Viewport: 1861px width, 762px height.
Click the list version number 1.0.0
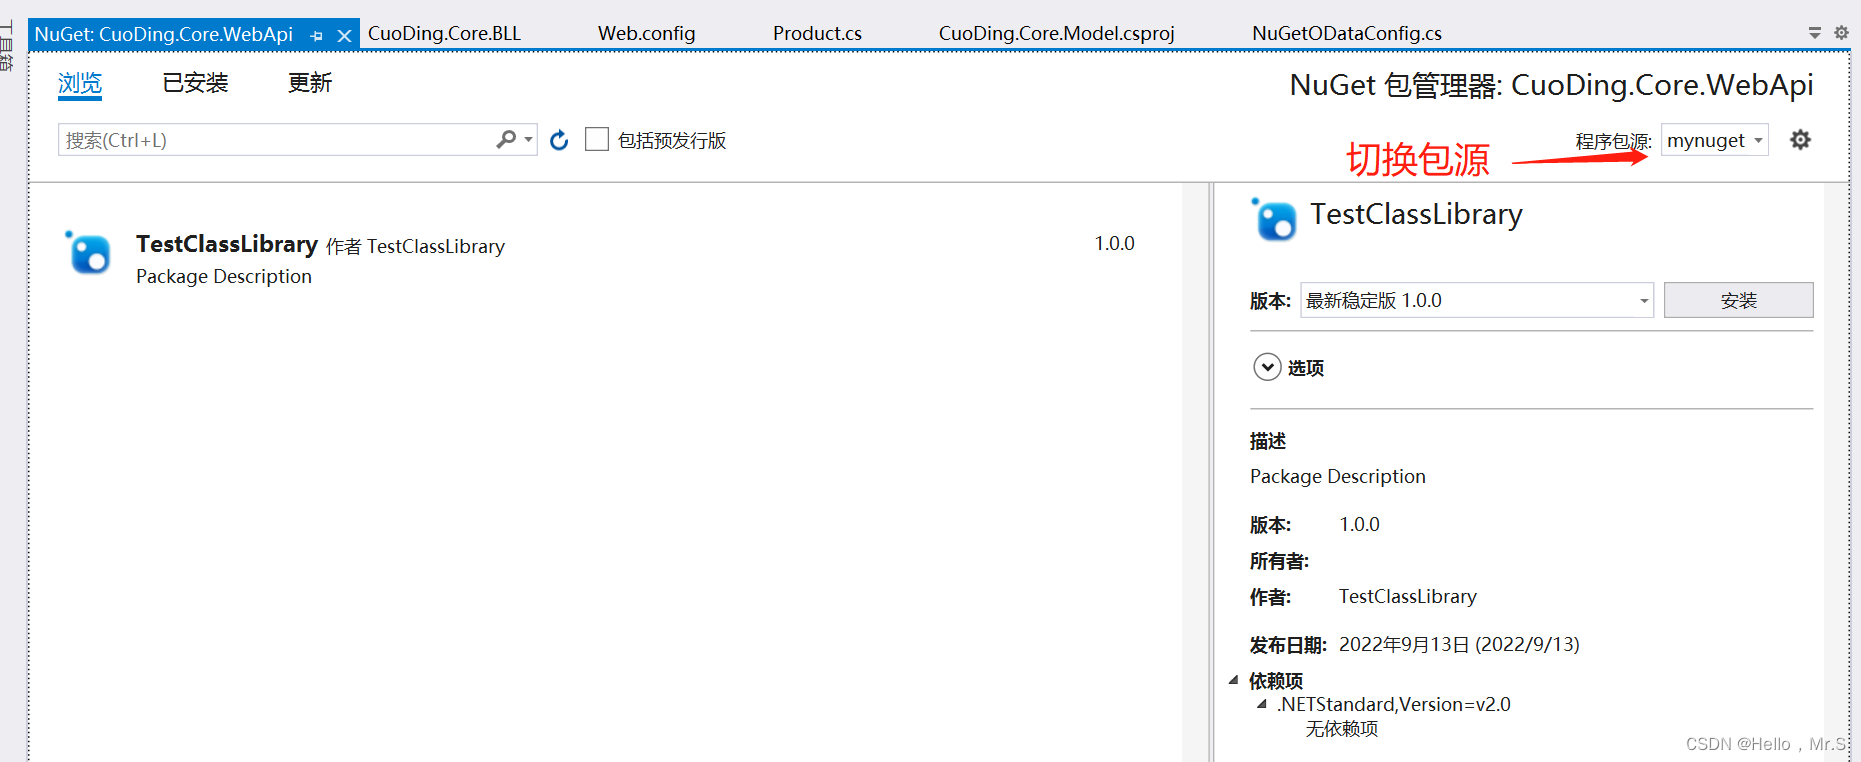1114,243
